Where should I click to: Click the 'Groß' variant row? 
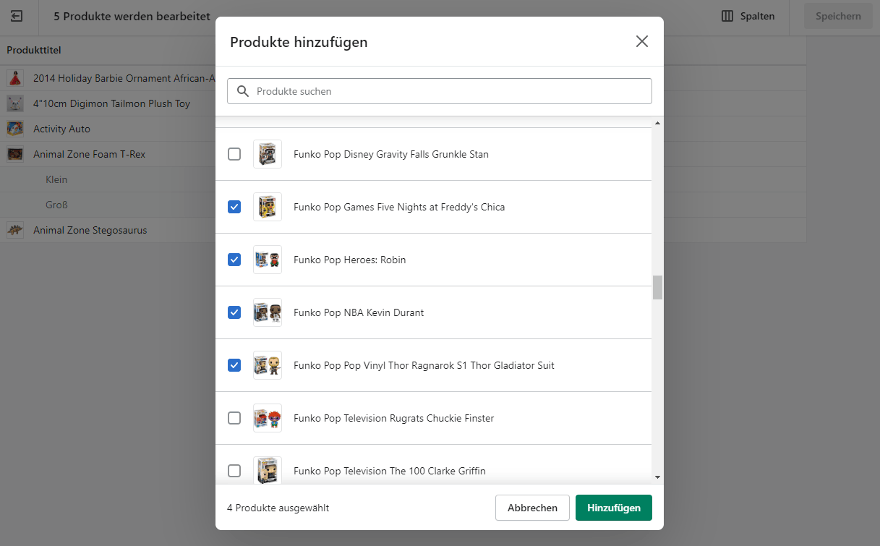pyautogui.click(x=56, y=205)
